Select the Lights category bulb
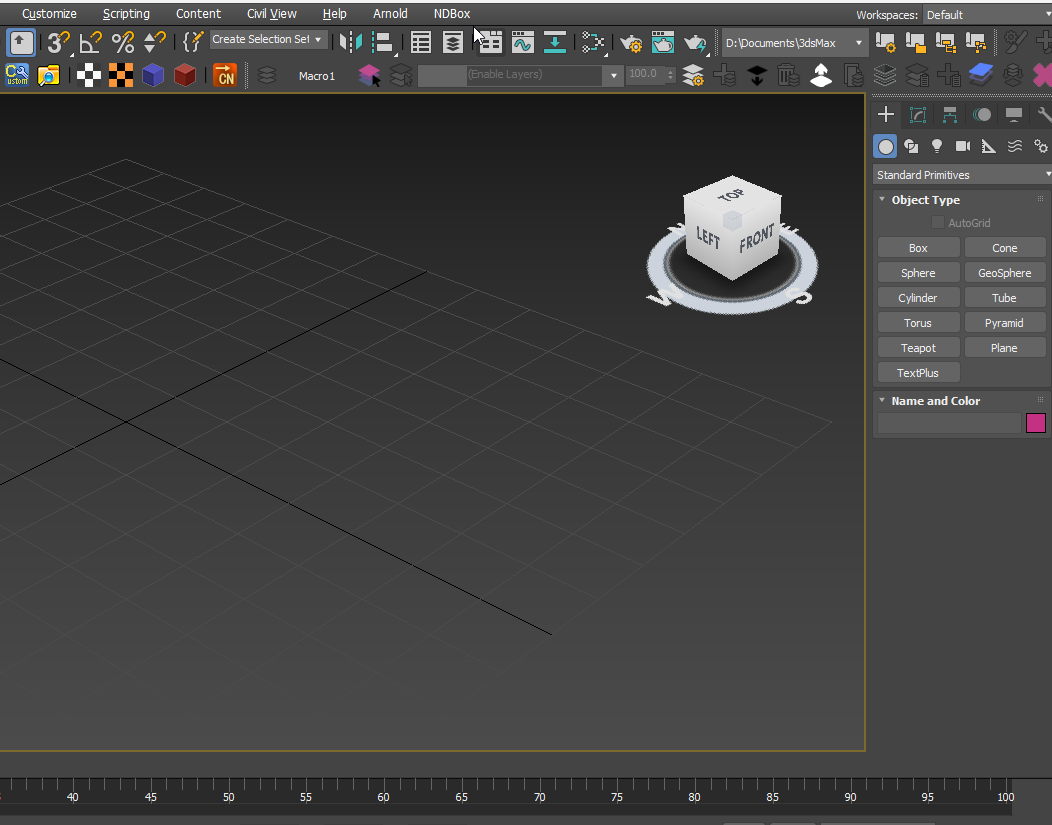Viewport: 1052px width, 825px height. 937,146
